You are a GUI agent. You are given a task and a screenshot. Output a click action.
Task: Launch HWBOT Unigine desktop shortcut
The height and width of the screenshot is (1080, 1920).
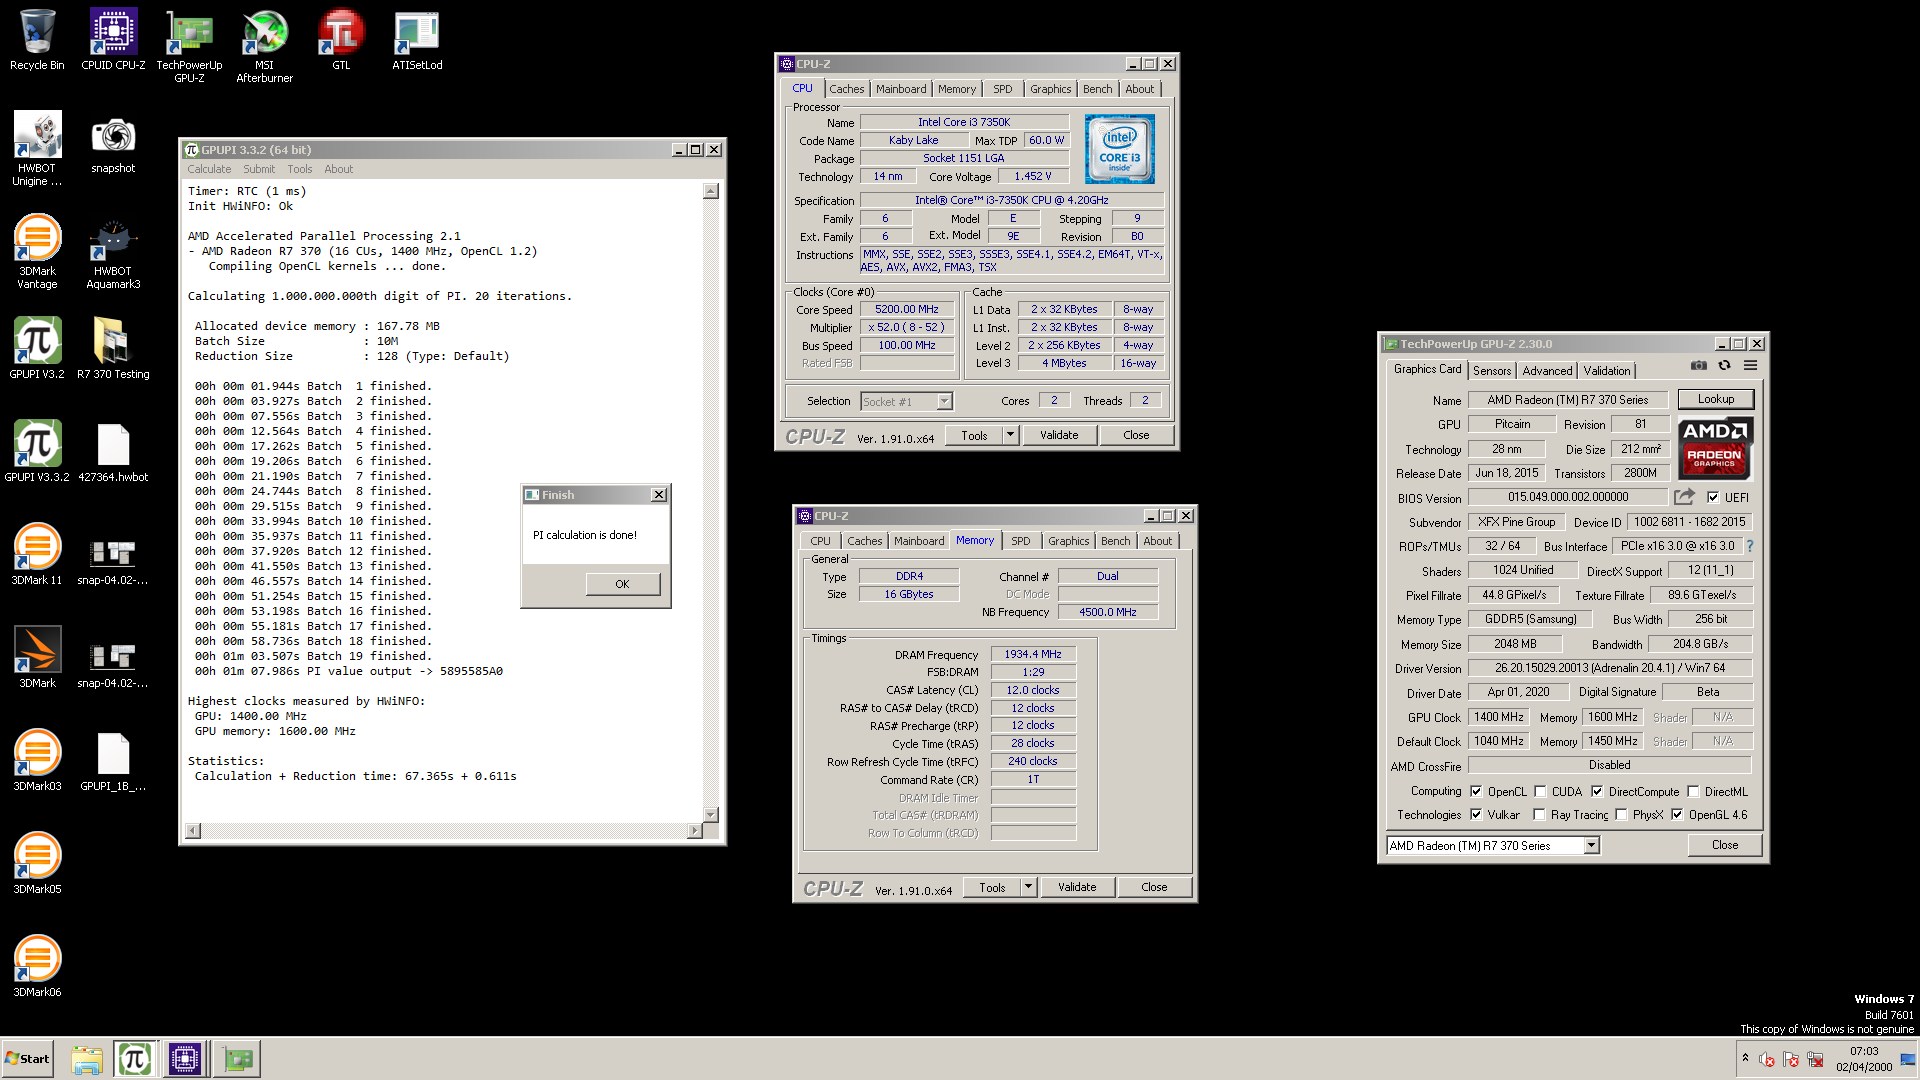pyautogui.click(x=37, y=149)
